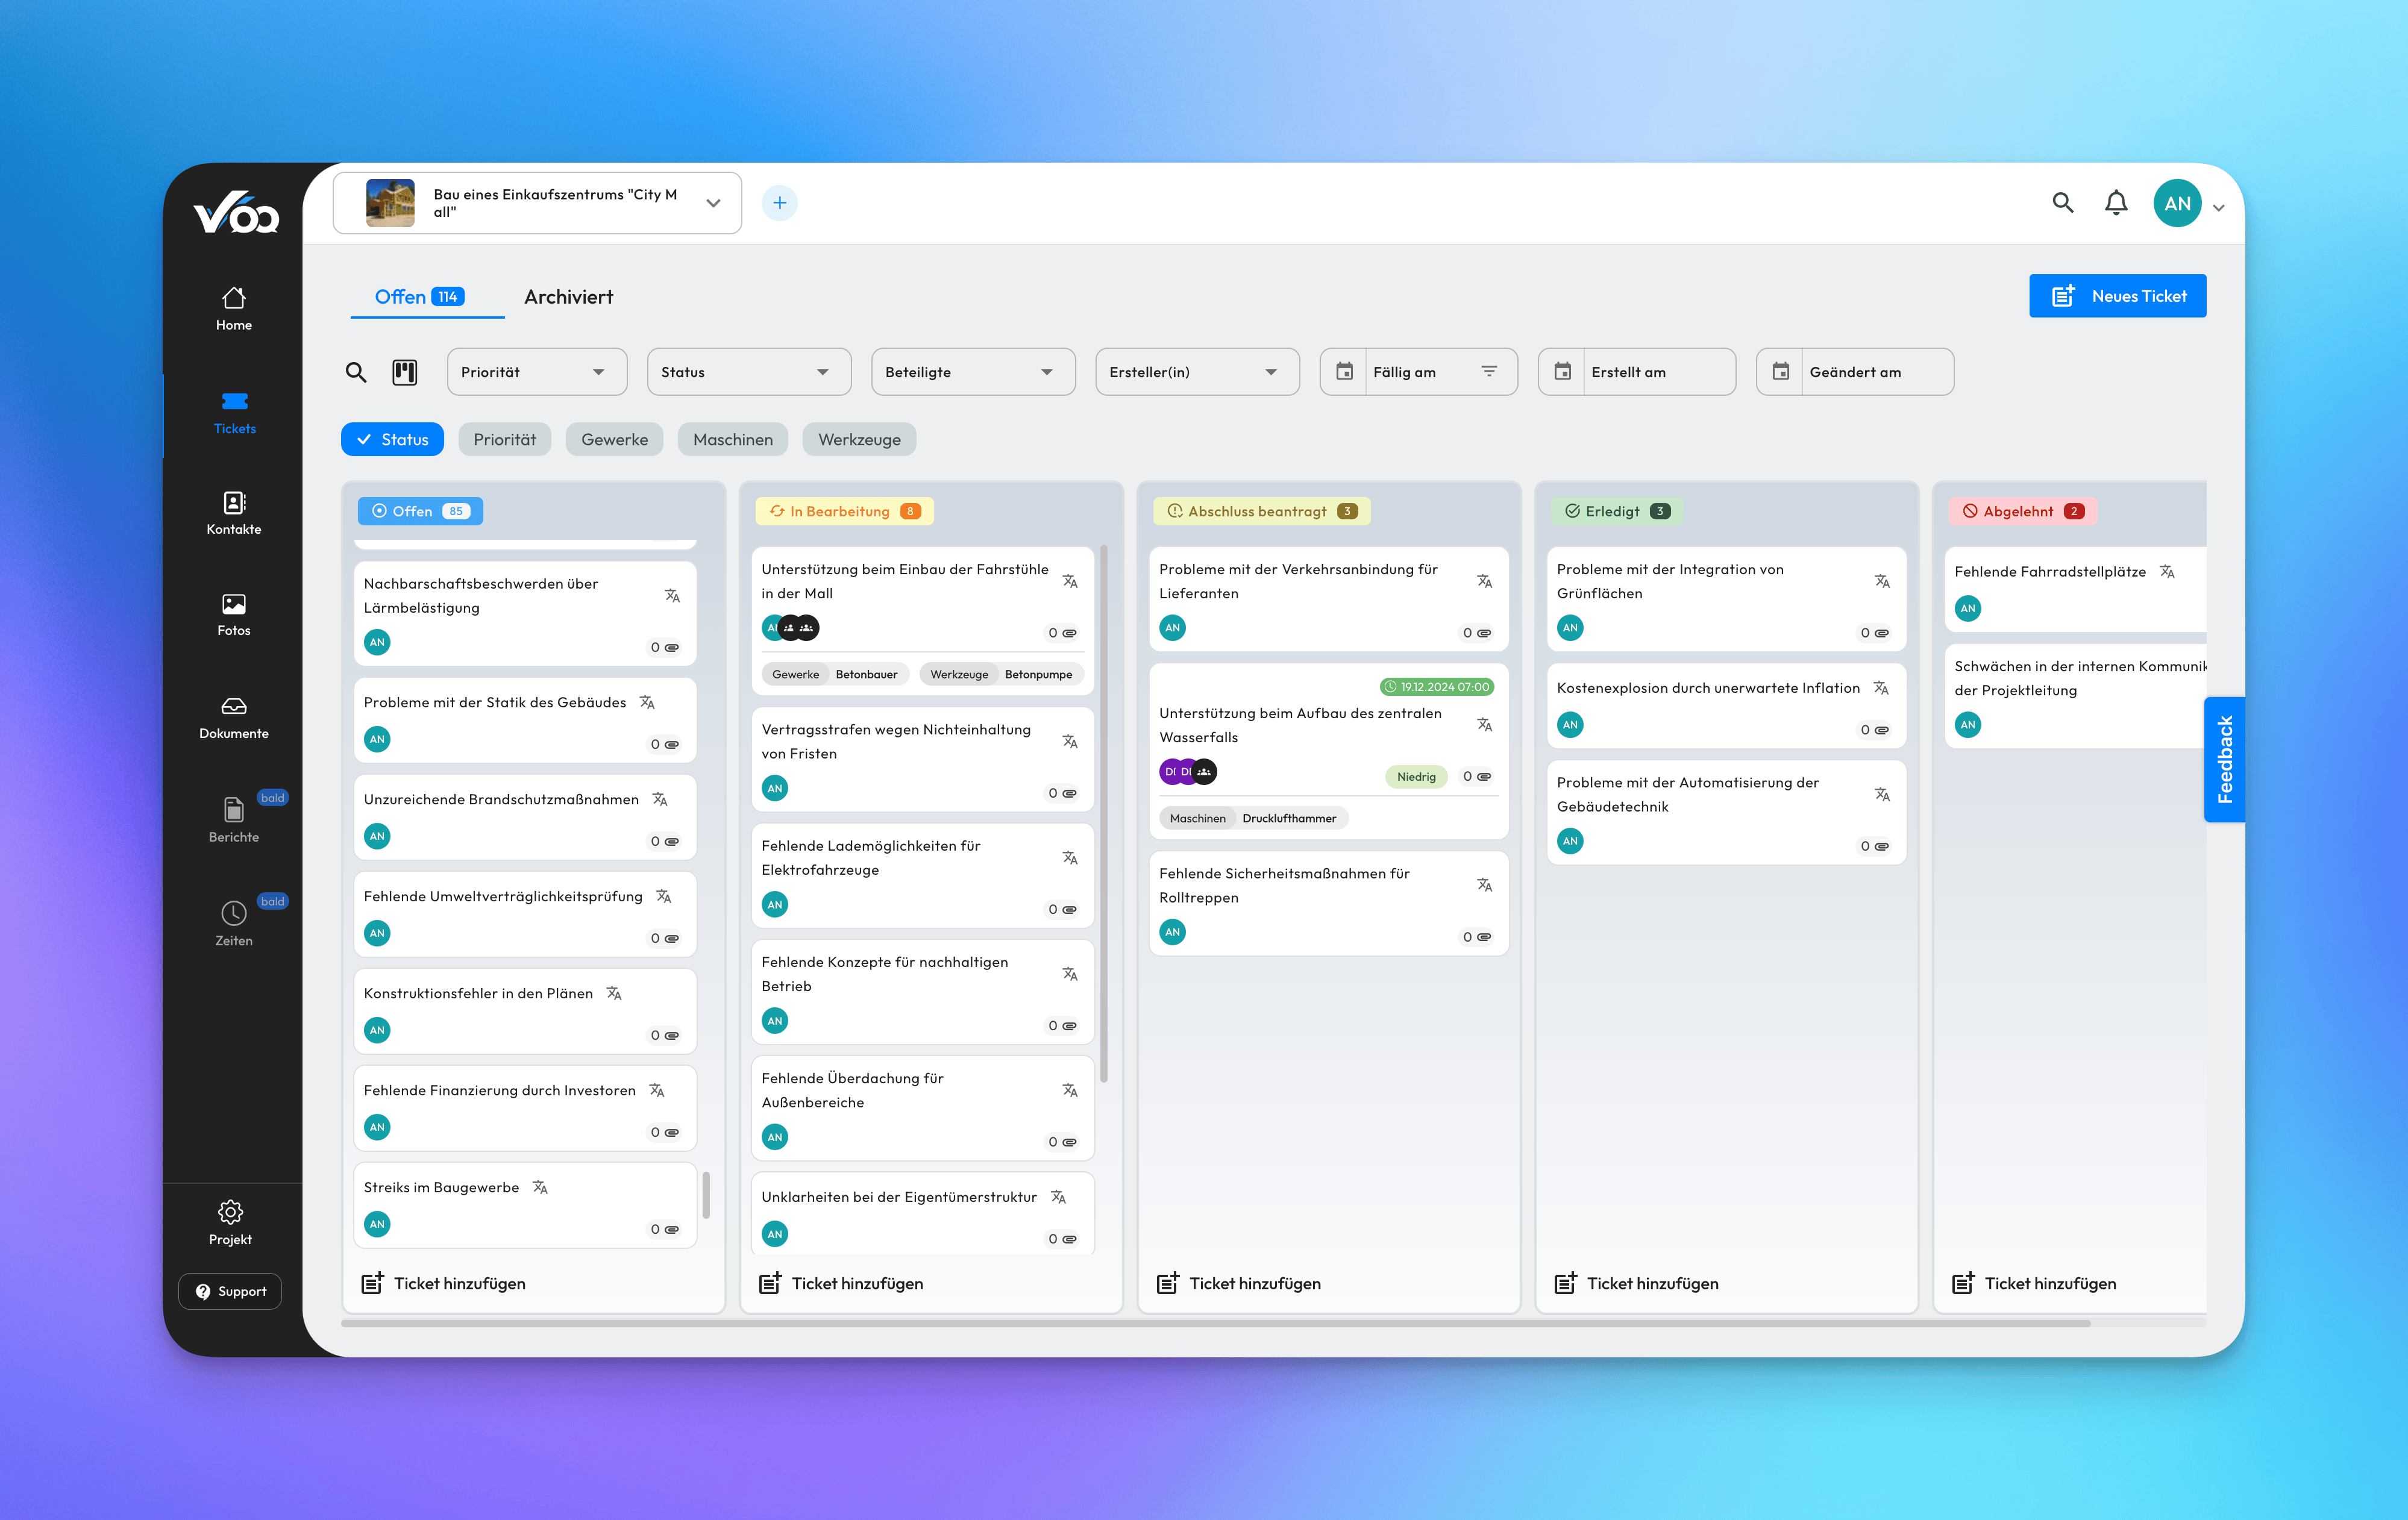This screenshot has width=2408, height=1520.
Task: Open the Priorität filter dropdown
Action: [536, 371]
